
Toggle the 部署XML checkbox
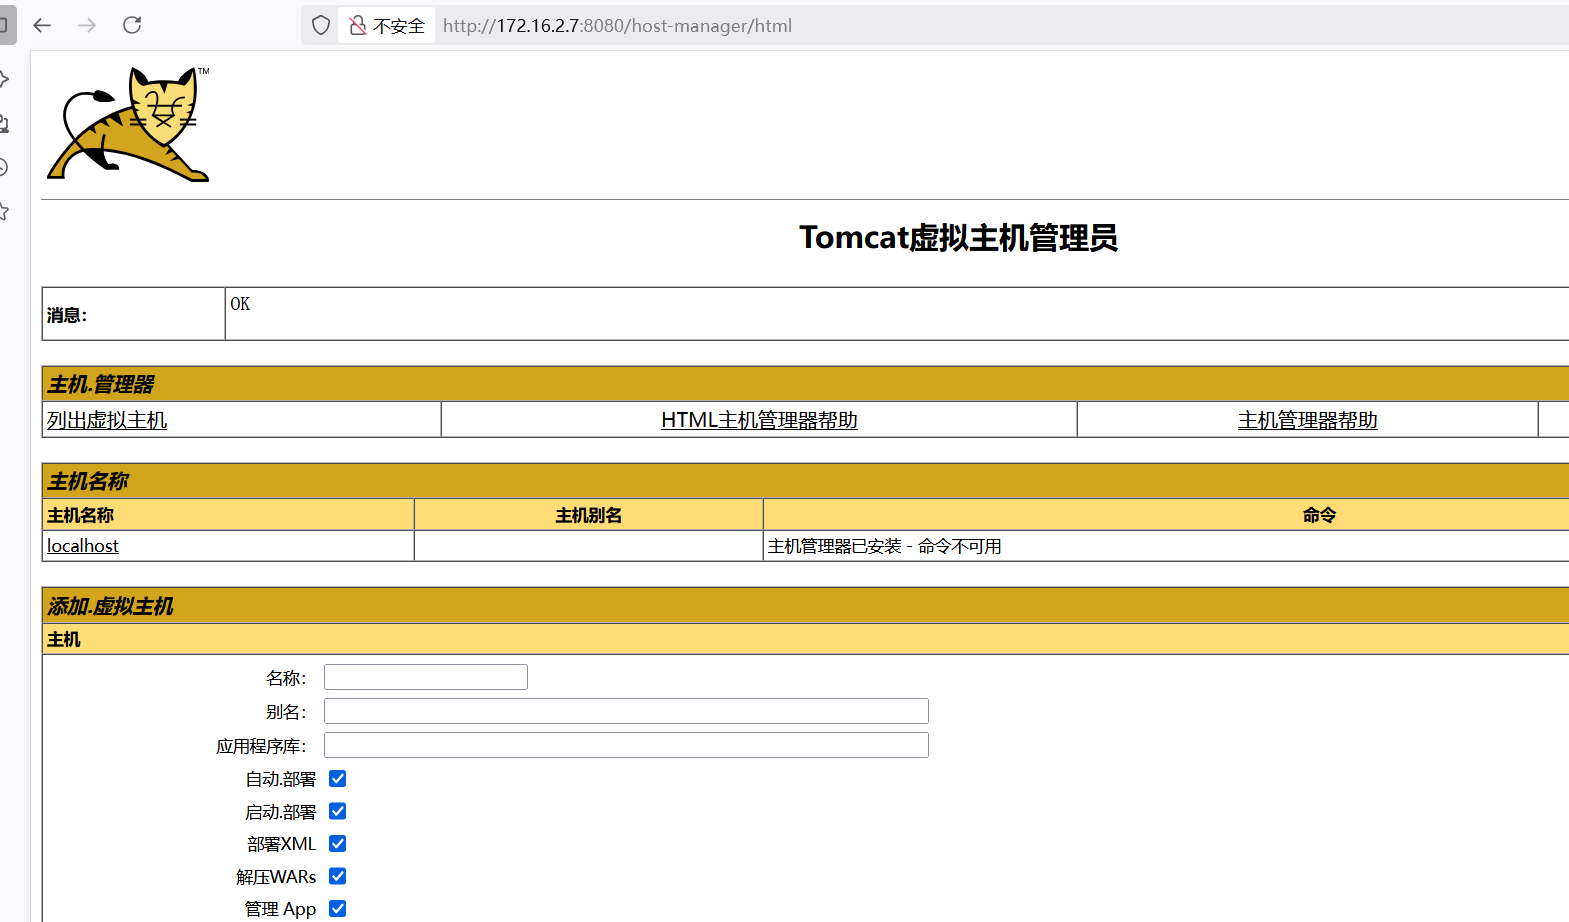click(338, 843)
